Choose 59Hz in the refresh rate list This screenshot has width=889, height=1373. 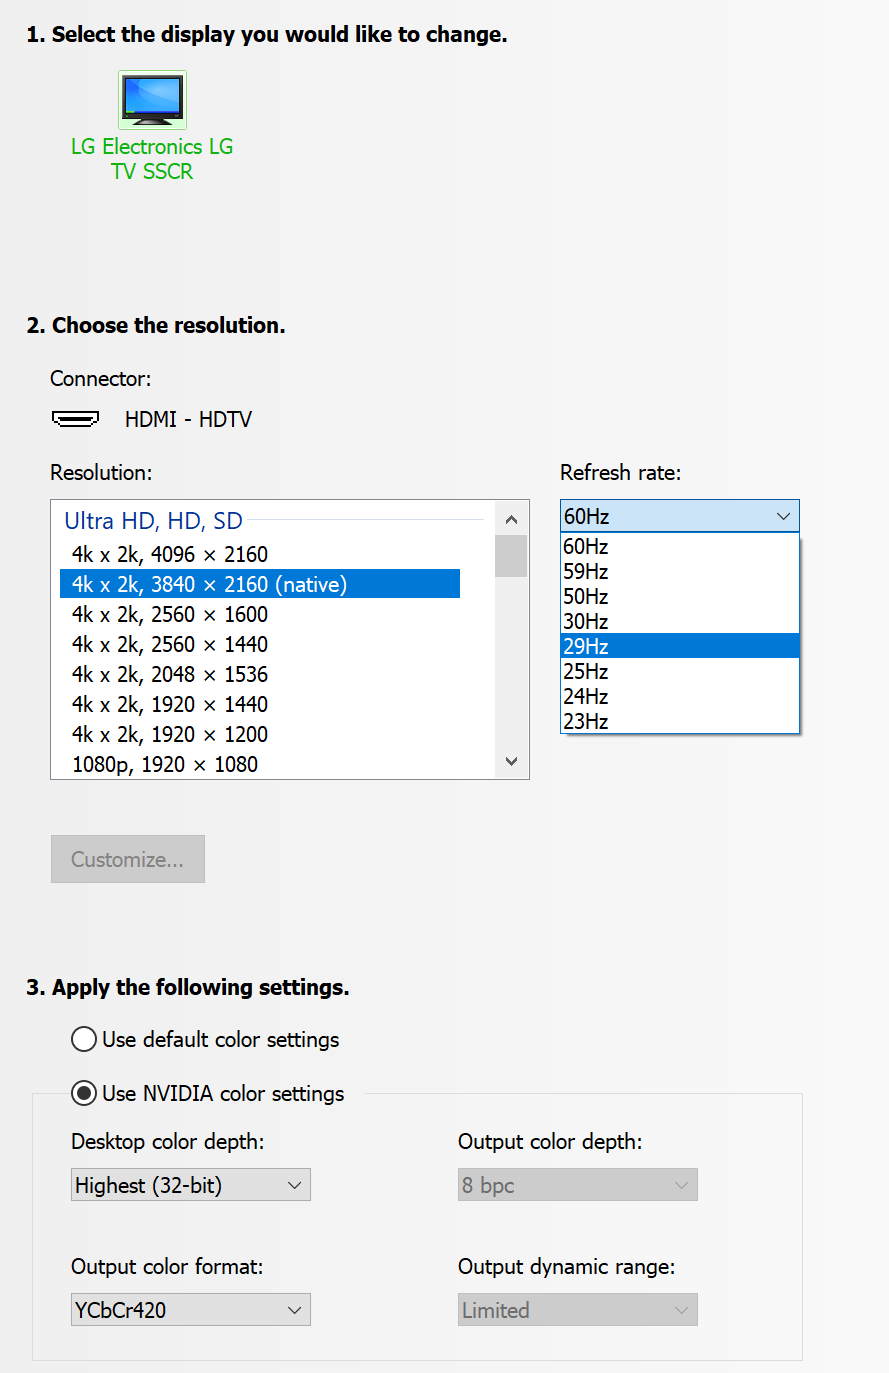click(680, 571)
